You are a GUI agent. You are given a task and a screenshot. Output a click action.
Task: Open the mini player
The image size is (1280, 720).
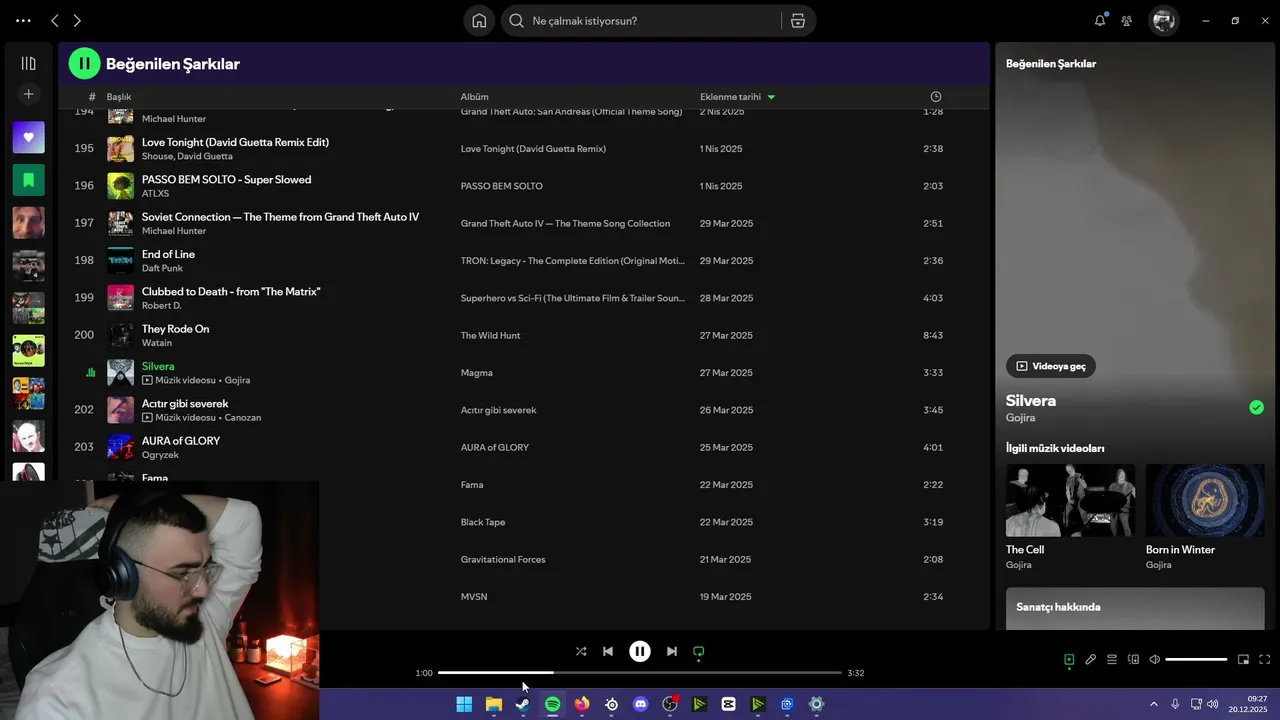coord(1244,659)
